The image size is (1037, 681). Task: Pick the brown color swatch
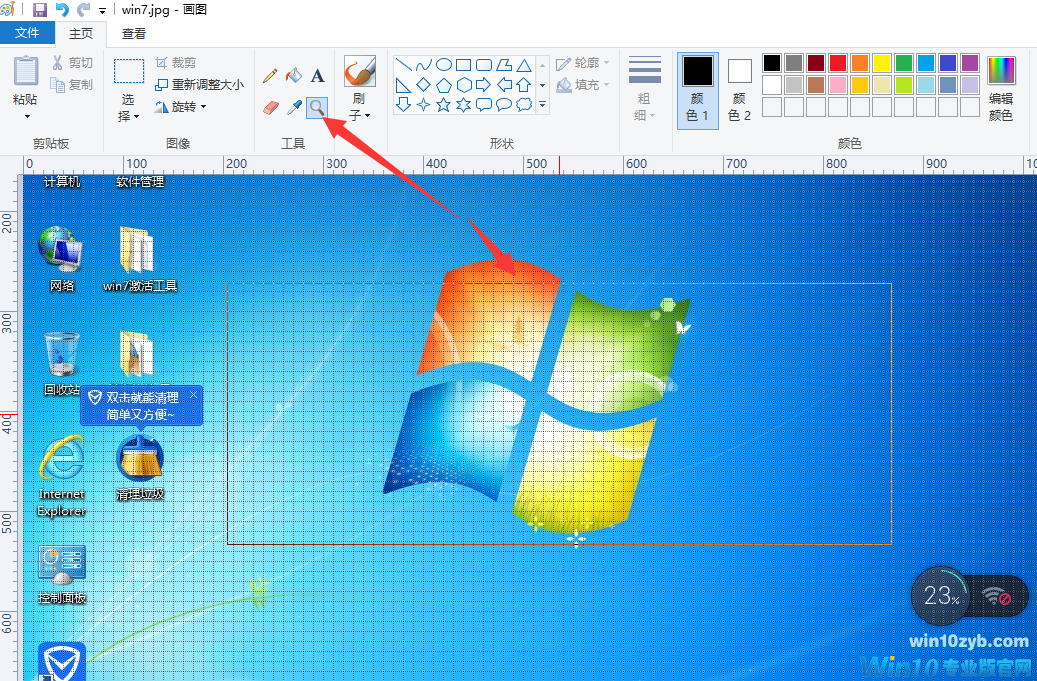816,85
